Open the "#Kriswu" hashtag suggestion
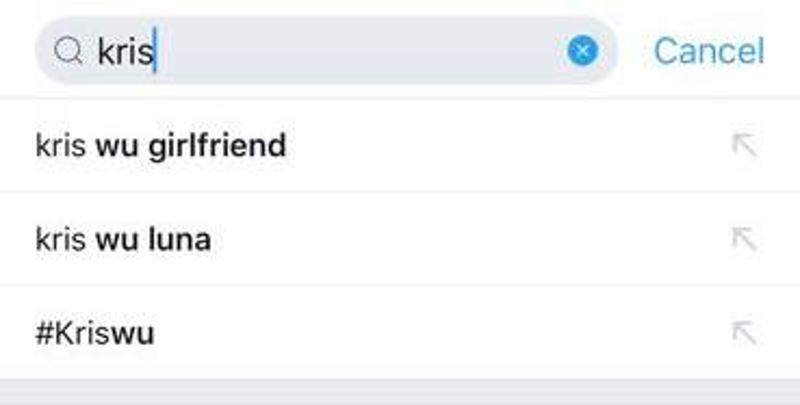The height and width of the screenshot is (405, 800). click(x=94, y=333)
